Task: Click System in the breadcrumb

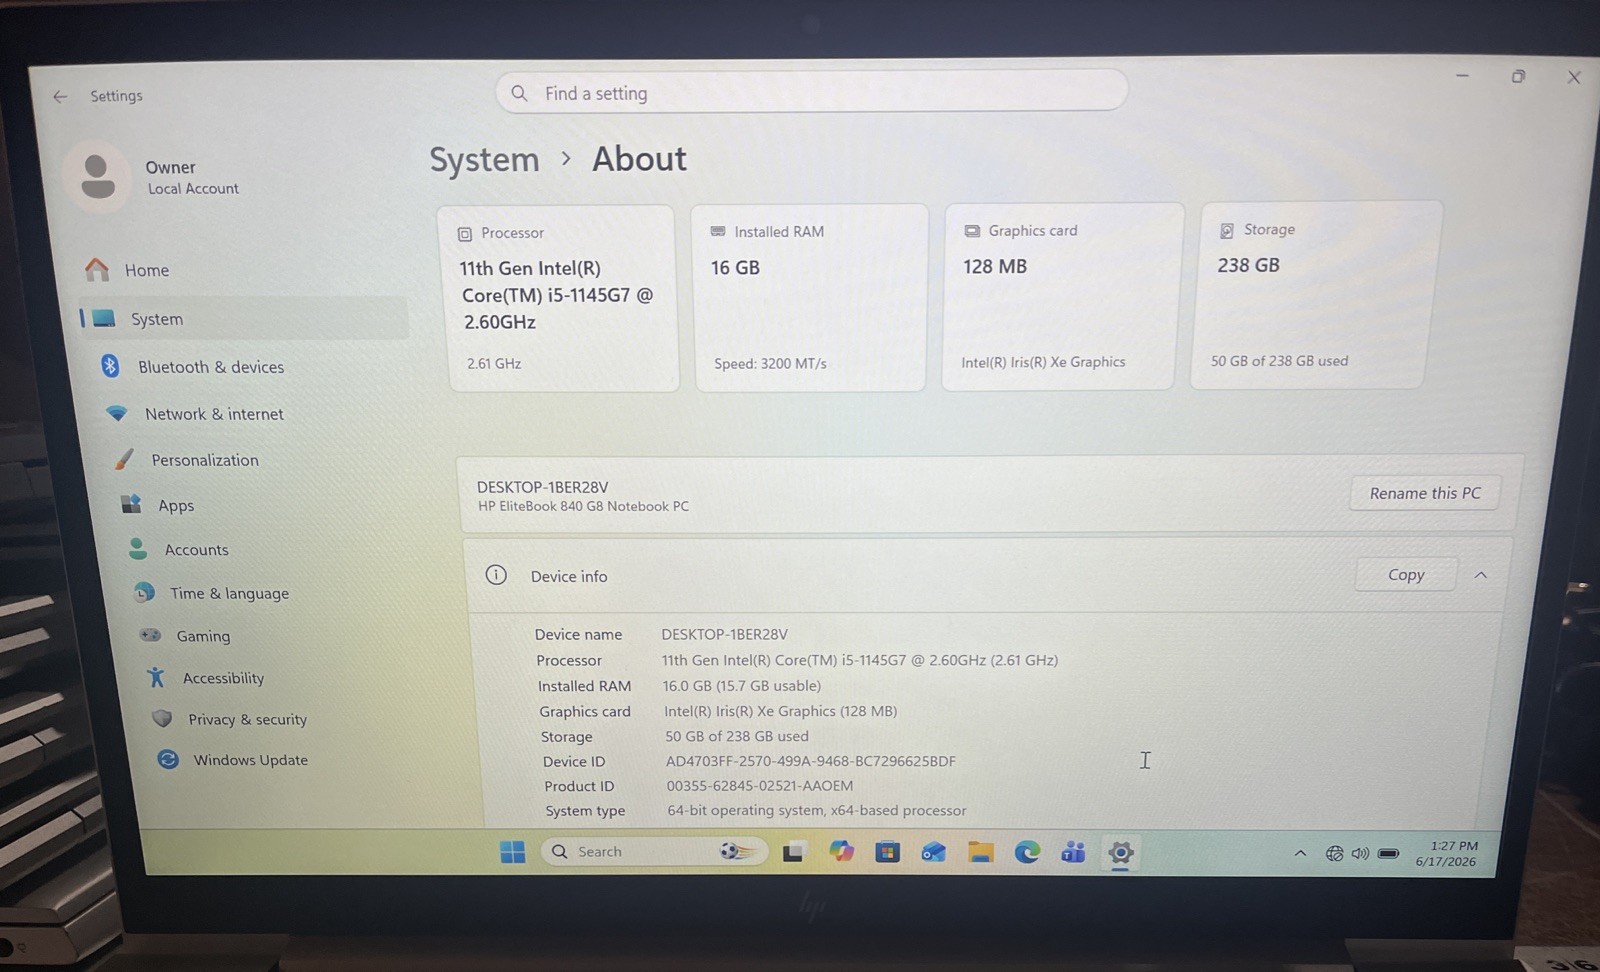Action: pyautogui.click(x=484, y=160)
